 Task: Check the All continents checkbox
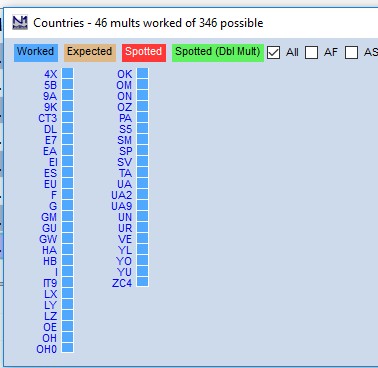273,52
